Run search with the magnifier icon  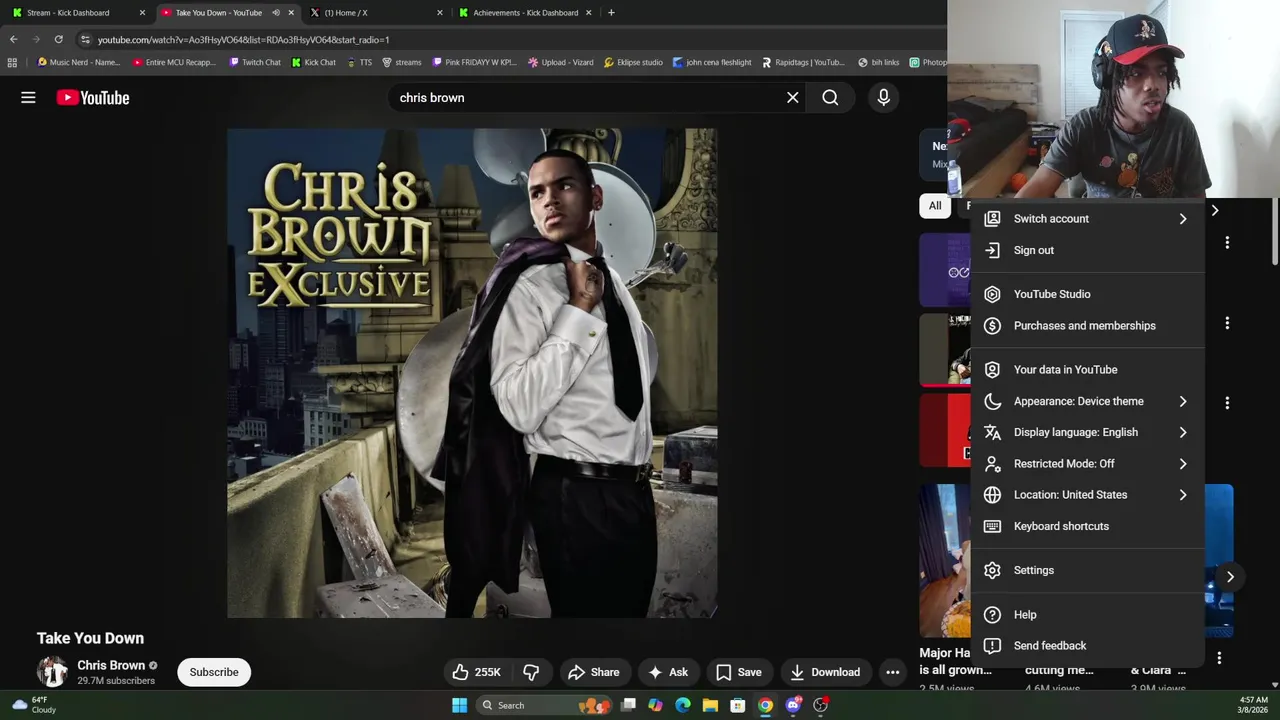[830, 97]
